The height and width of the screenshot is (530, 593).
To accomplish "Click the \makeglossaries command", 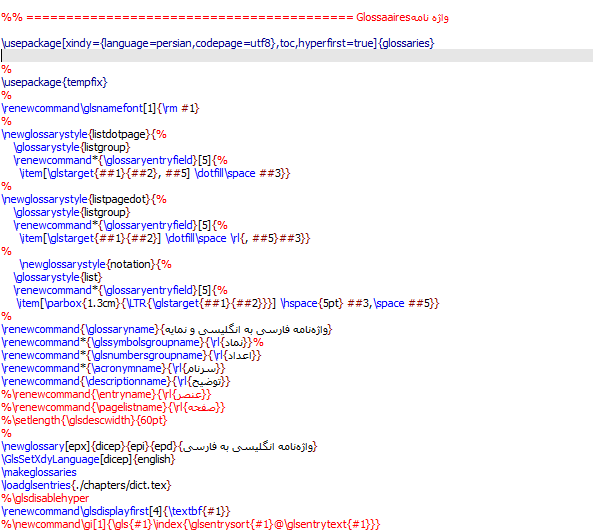I will tap(39, 472).
